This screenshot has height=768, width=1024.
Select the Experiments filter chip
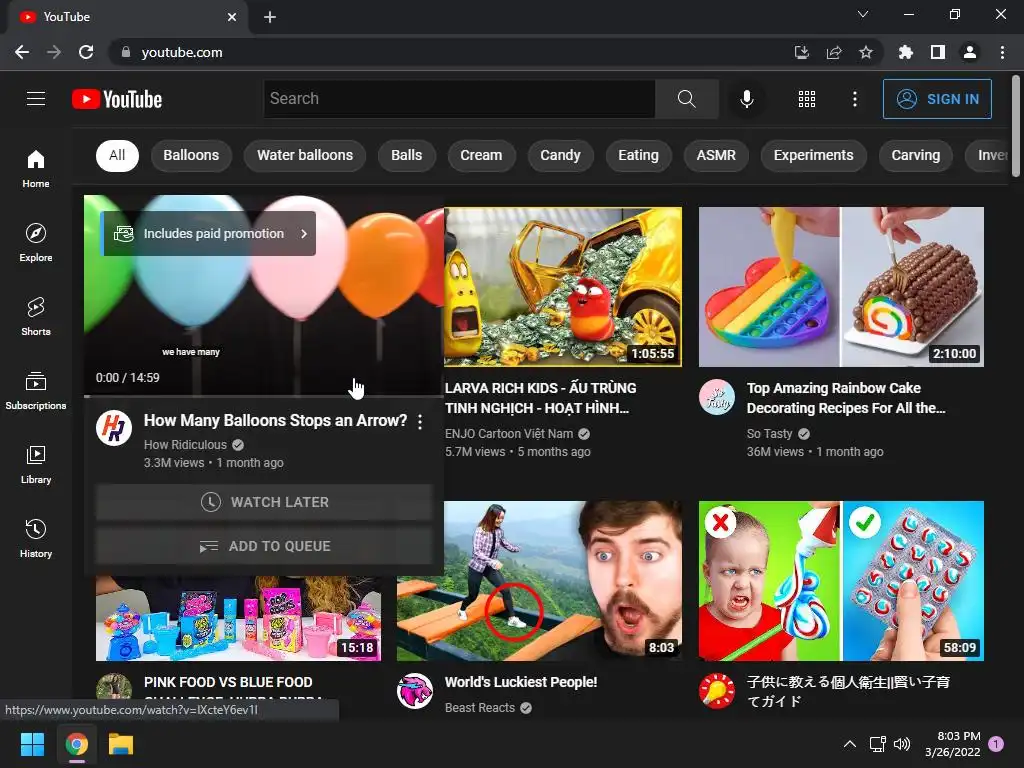pos(814,155)
